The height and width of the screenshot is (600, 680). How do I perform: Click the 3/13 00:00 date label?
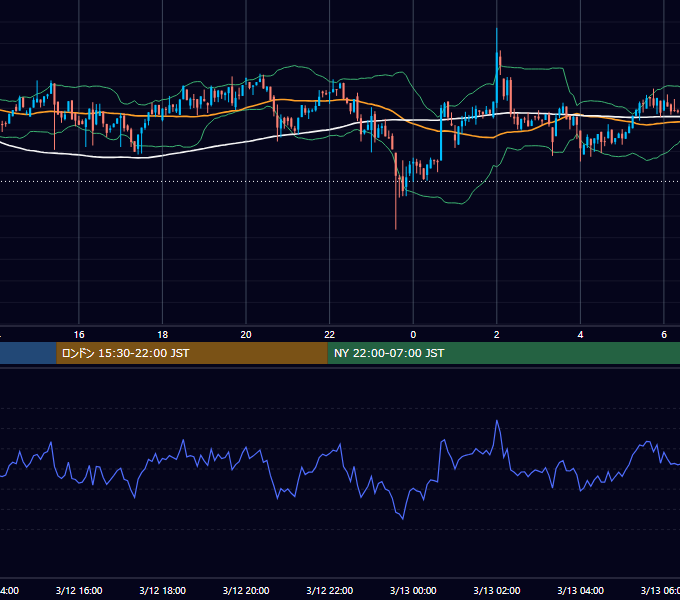coord(413,590)
